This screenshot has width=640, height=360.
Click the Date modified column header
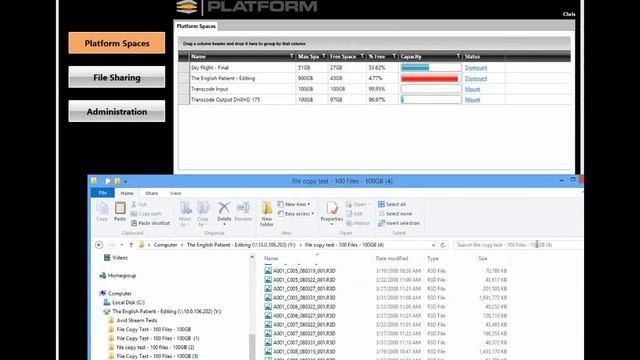392,258
